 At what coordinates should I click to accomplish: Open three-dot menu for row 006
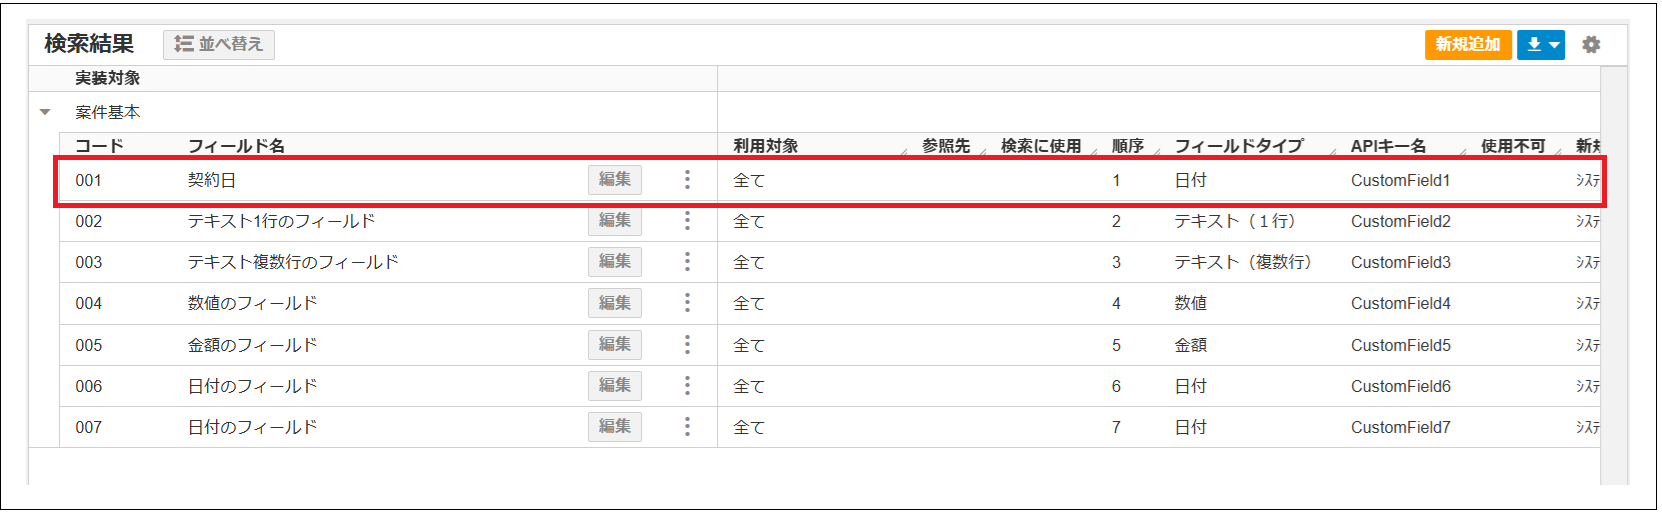coord(687,386)
